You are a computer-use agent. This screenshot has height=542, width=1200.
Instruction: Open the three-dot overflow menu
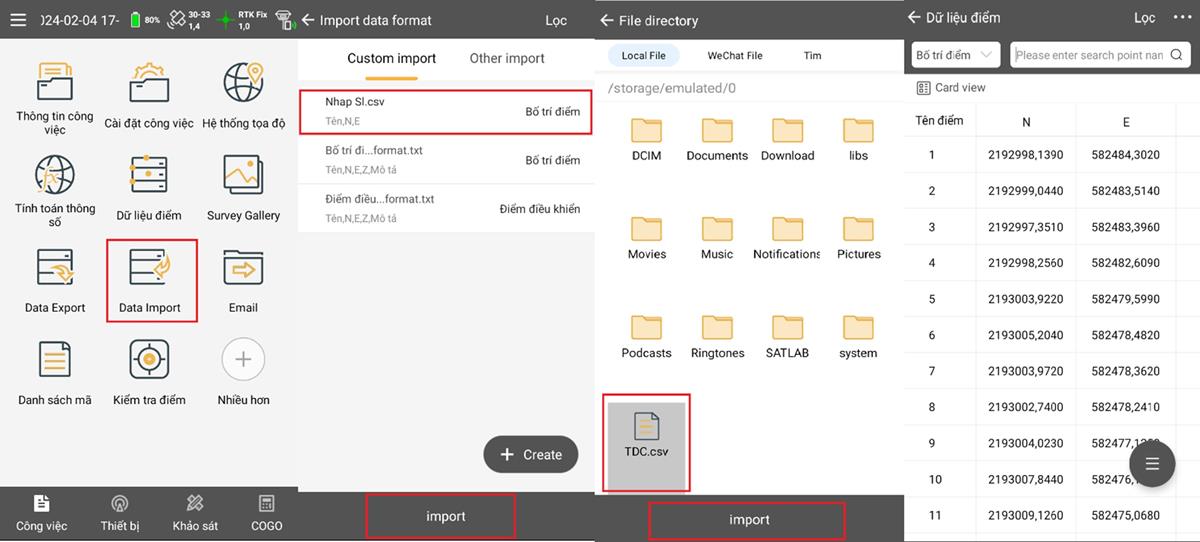click(1181, 18)
